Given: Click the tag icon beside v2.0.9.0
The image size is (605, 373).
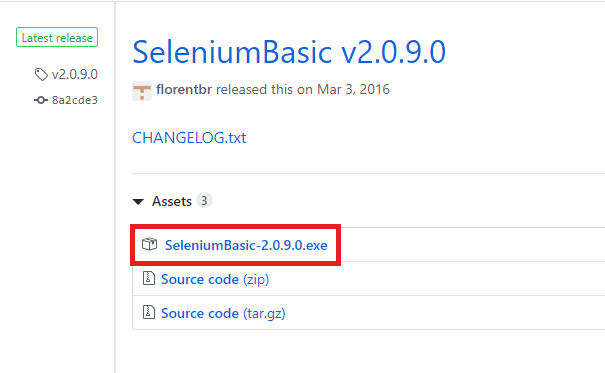Looking at the screenshot, I should [x=41, y=74].
